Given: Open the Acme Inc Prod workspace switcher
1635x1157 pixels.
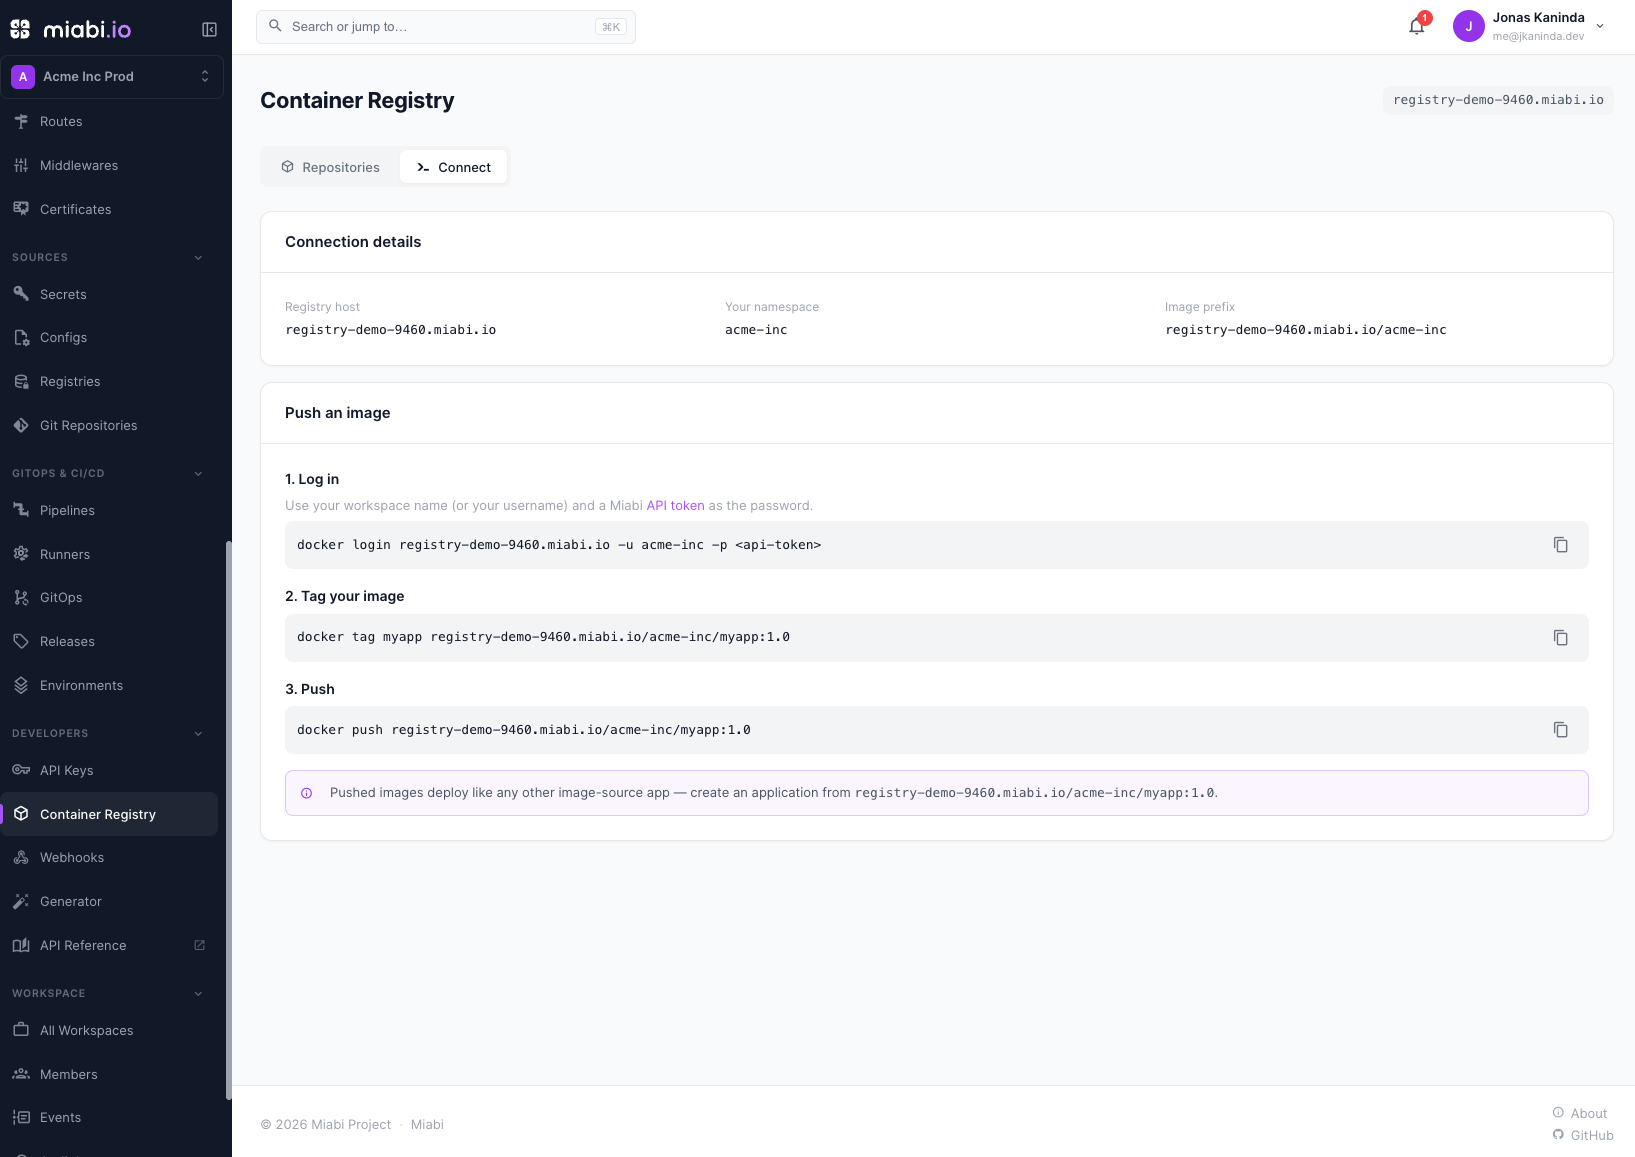Looking at the screenshot, I should point(112,77).
